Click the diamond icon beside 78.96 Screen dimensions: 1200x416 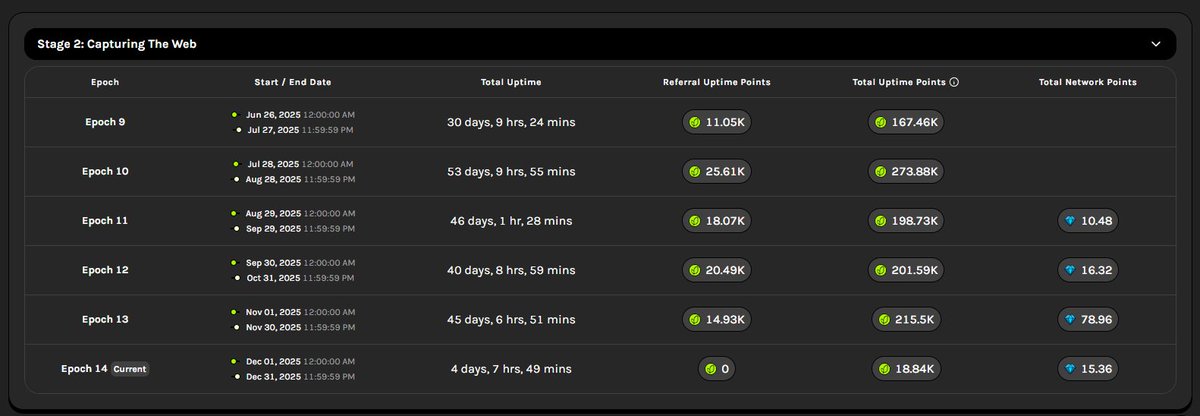[x=1071, y=319]
